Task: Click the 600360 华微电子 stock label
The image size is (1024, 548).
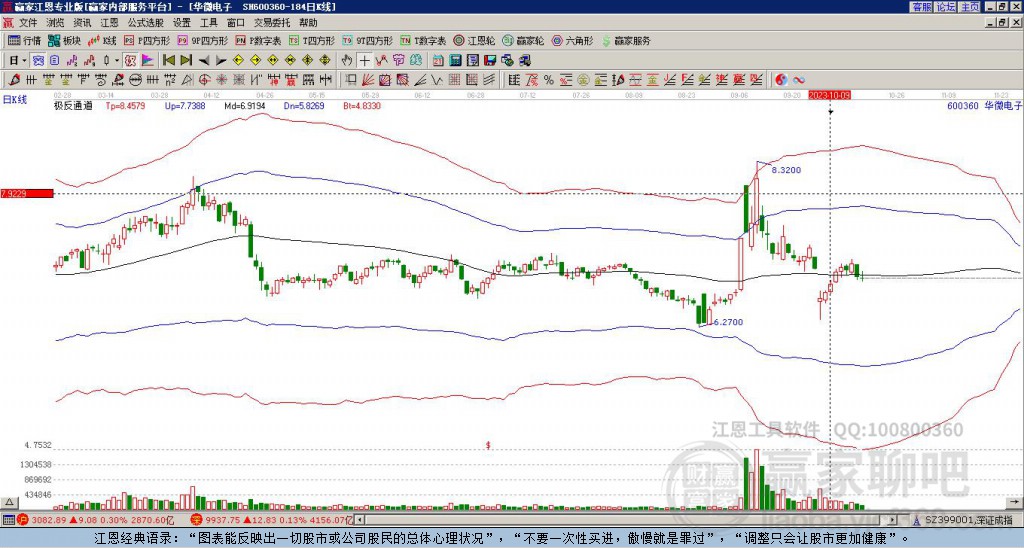Action: point(985,106)
